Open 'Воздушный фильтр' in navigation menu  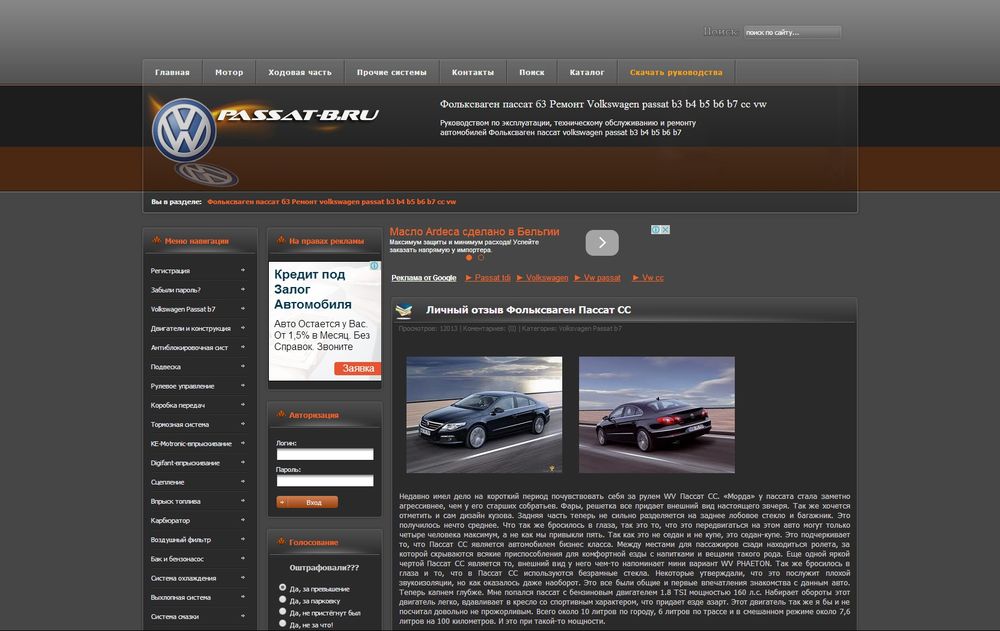(180, 540)
